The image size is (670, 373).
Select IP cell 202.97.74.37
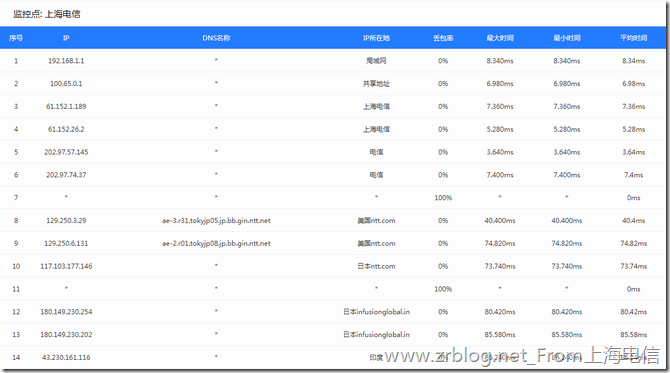(x=66, y=175)
